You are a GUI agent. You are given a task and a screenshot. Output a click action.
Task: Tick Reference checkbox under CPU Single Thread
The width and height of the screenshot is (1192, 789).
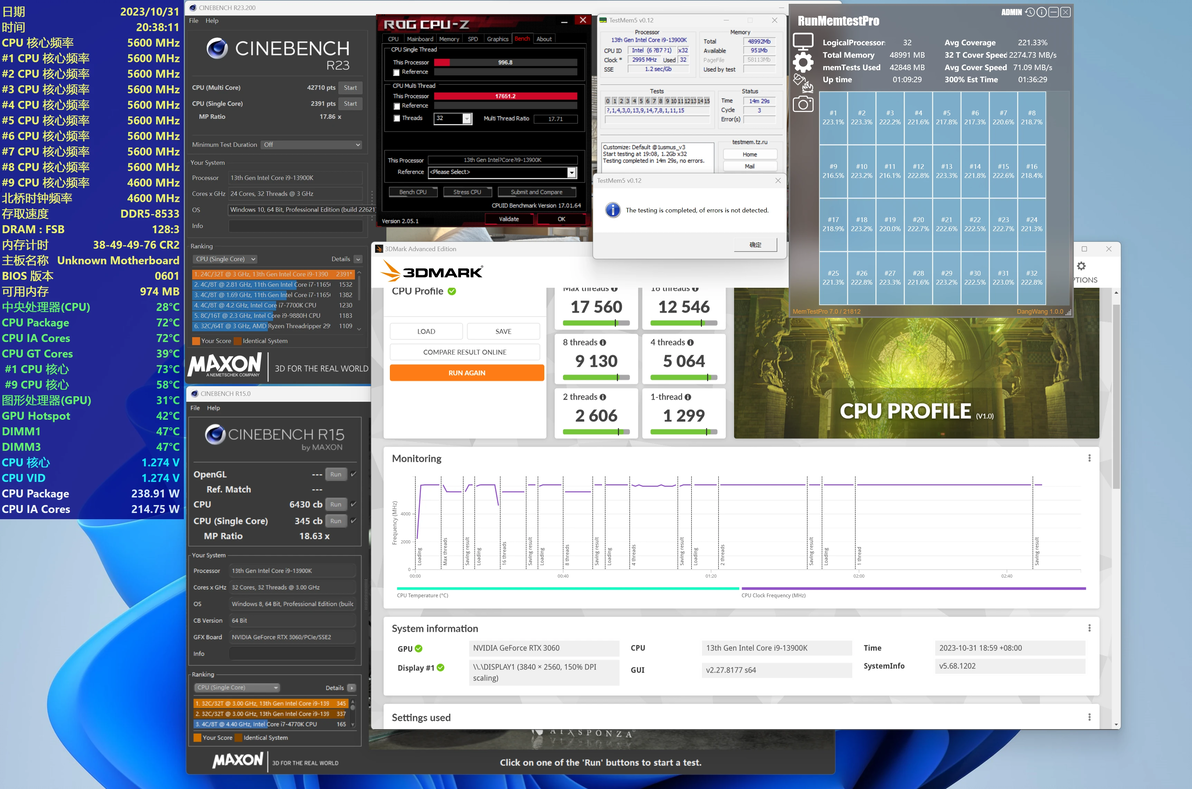click(396, 72)
